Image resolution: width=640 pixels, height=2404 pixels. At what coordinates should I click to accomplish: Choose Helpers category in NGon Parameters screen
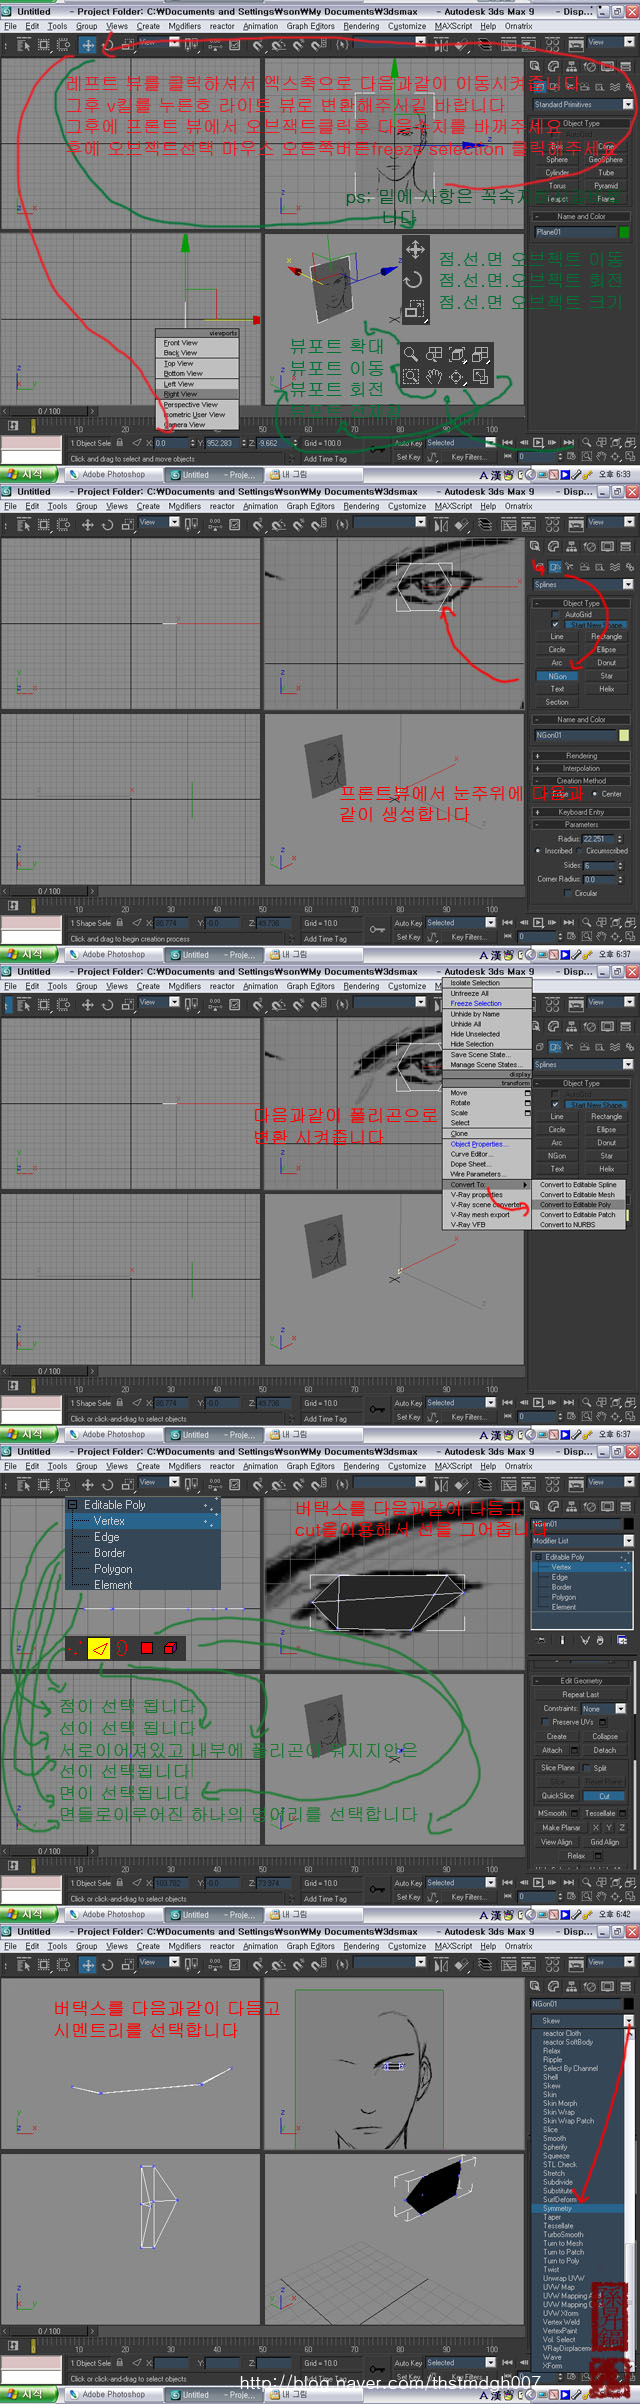coord(601,567)
